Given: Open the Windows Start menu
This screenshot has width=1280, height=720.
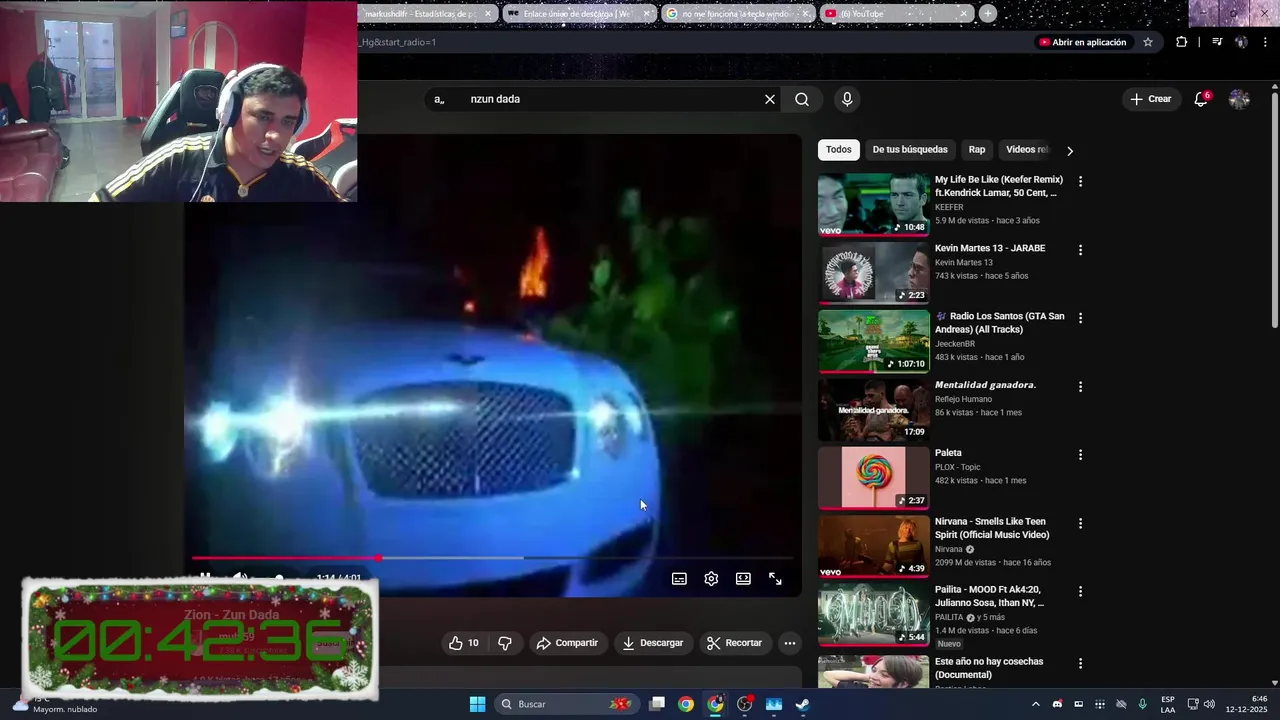Looking at the screenshot, I should coord(477,704).
